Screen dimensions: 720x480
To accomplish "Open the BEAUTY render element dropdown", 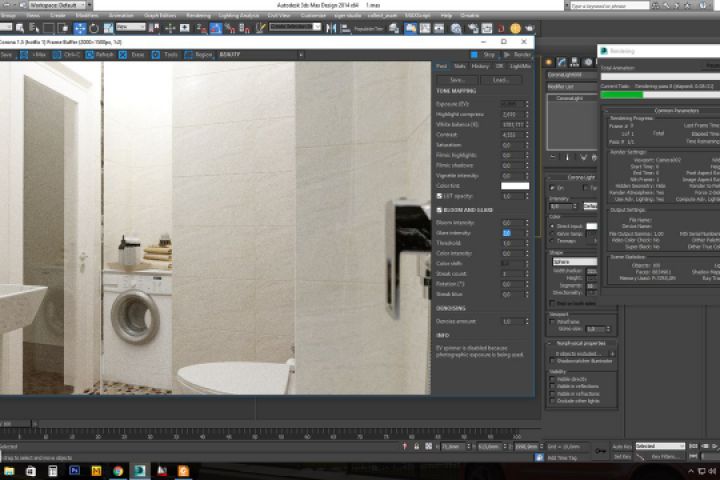I will pyautogui.click(x=260, y=55).
